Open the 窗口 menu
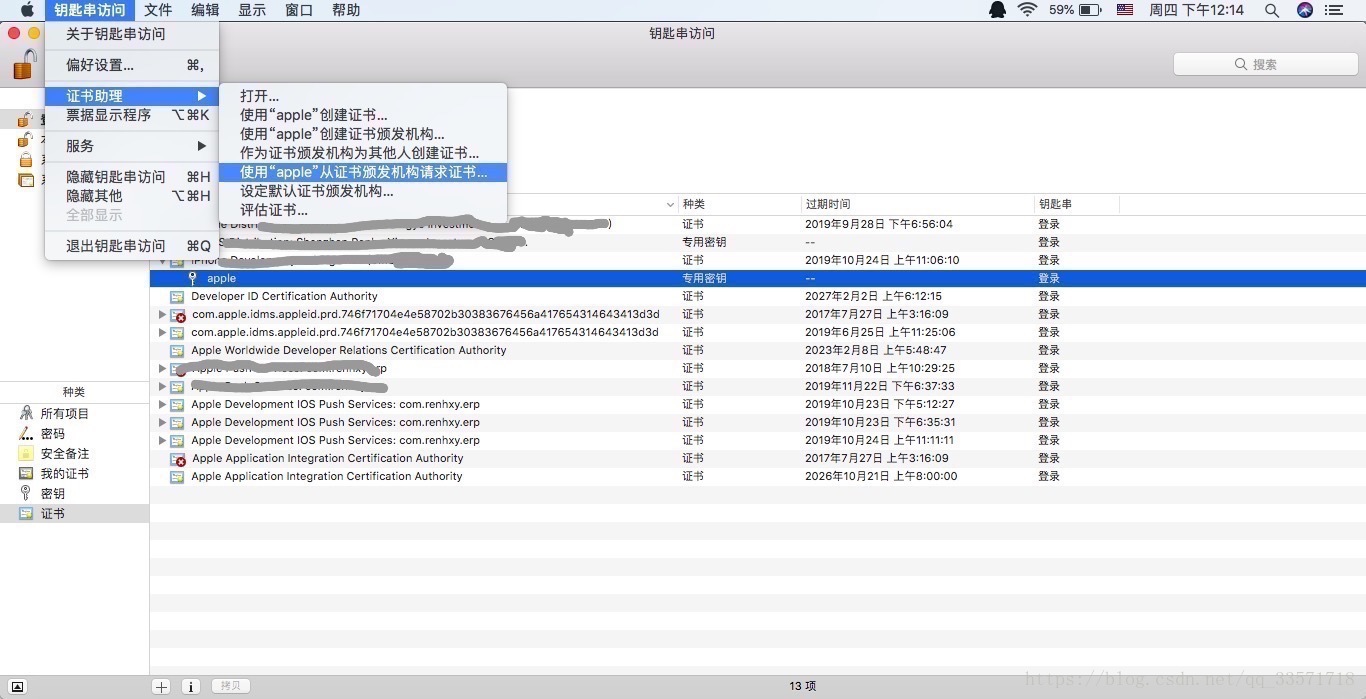1366x699 pixels. [299, 10]
